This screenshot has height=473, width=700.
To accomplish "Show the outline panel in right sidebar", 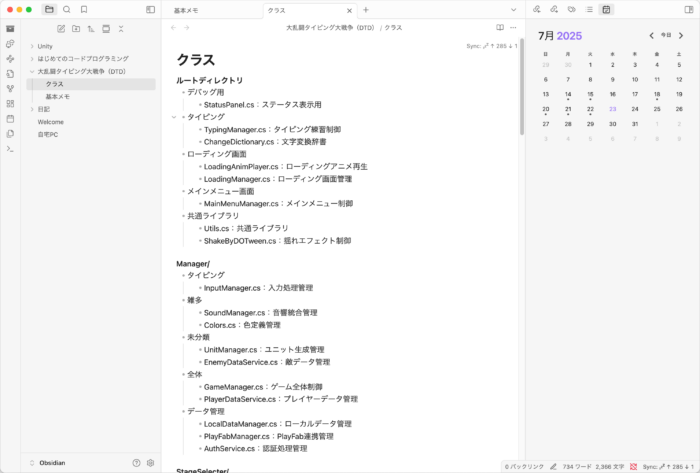I will click(589, 9).
